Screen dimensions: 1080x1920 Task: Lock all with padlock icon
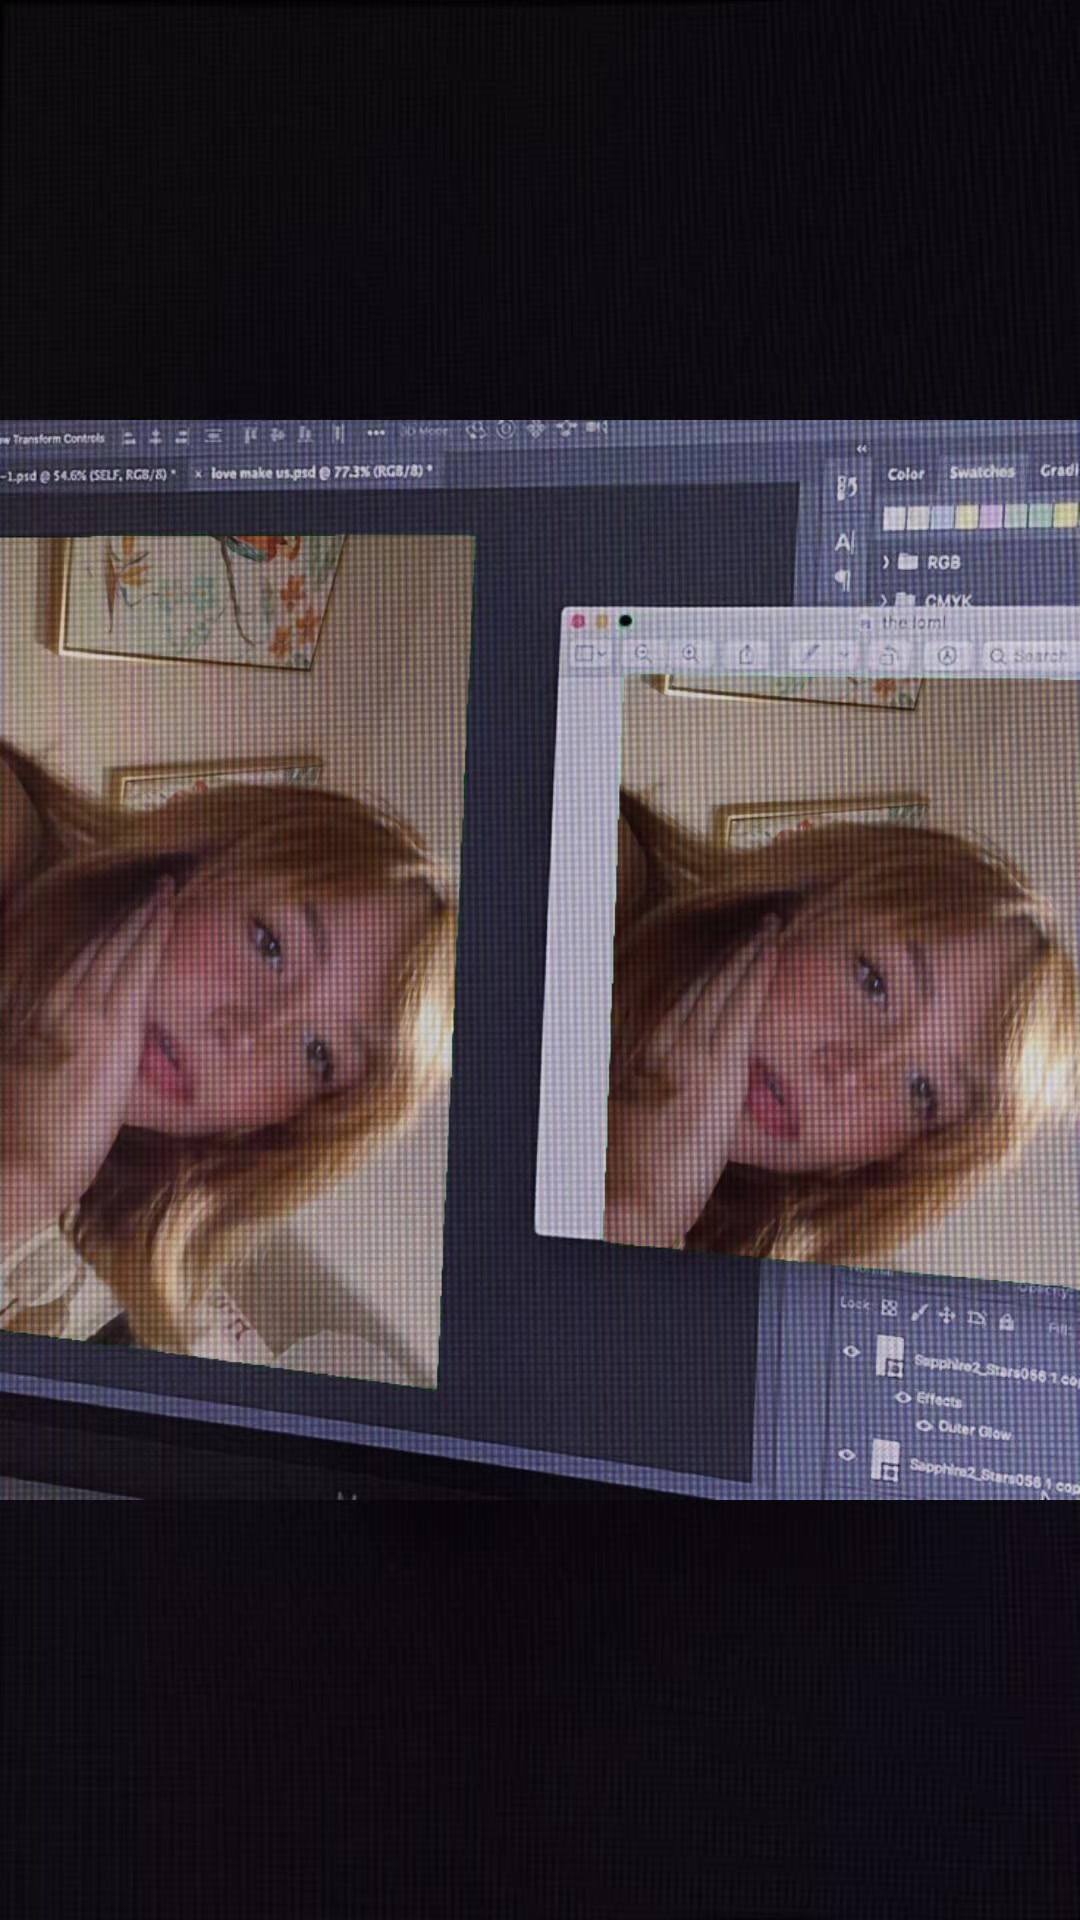1007,1322
